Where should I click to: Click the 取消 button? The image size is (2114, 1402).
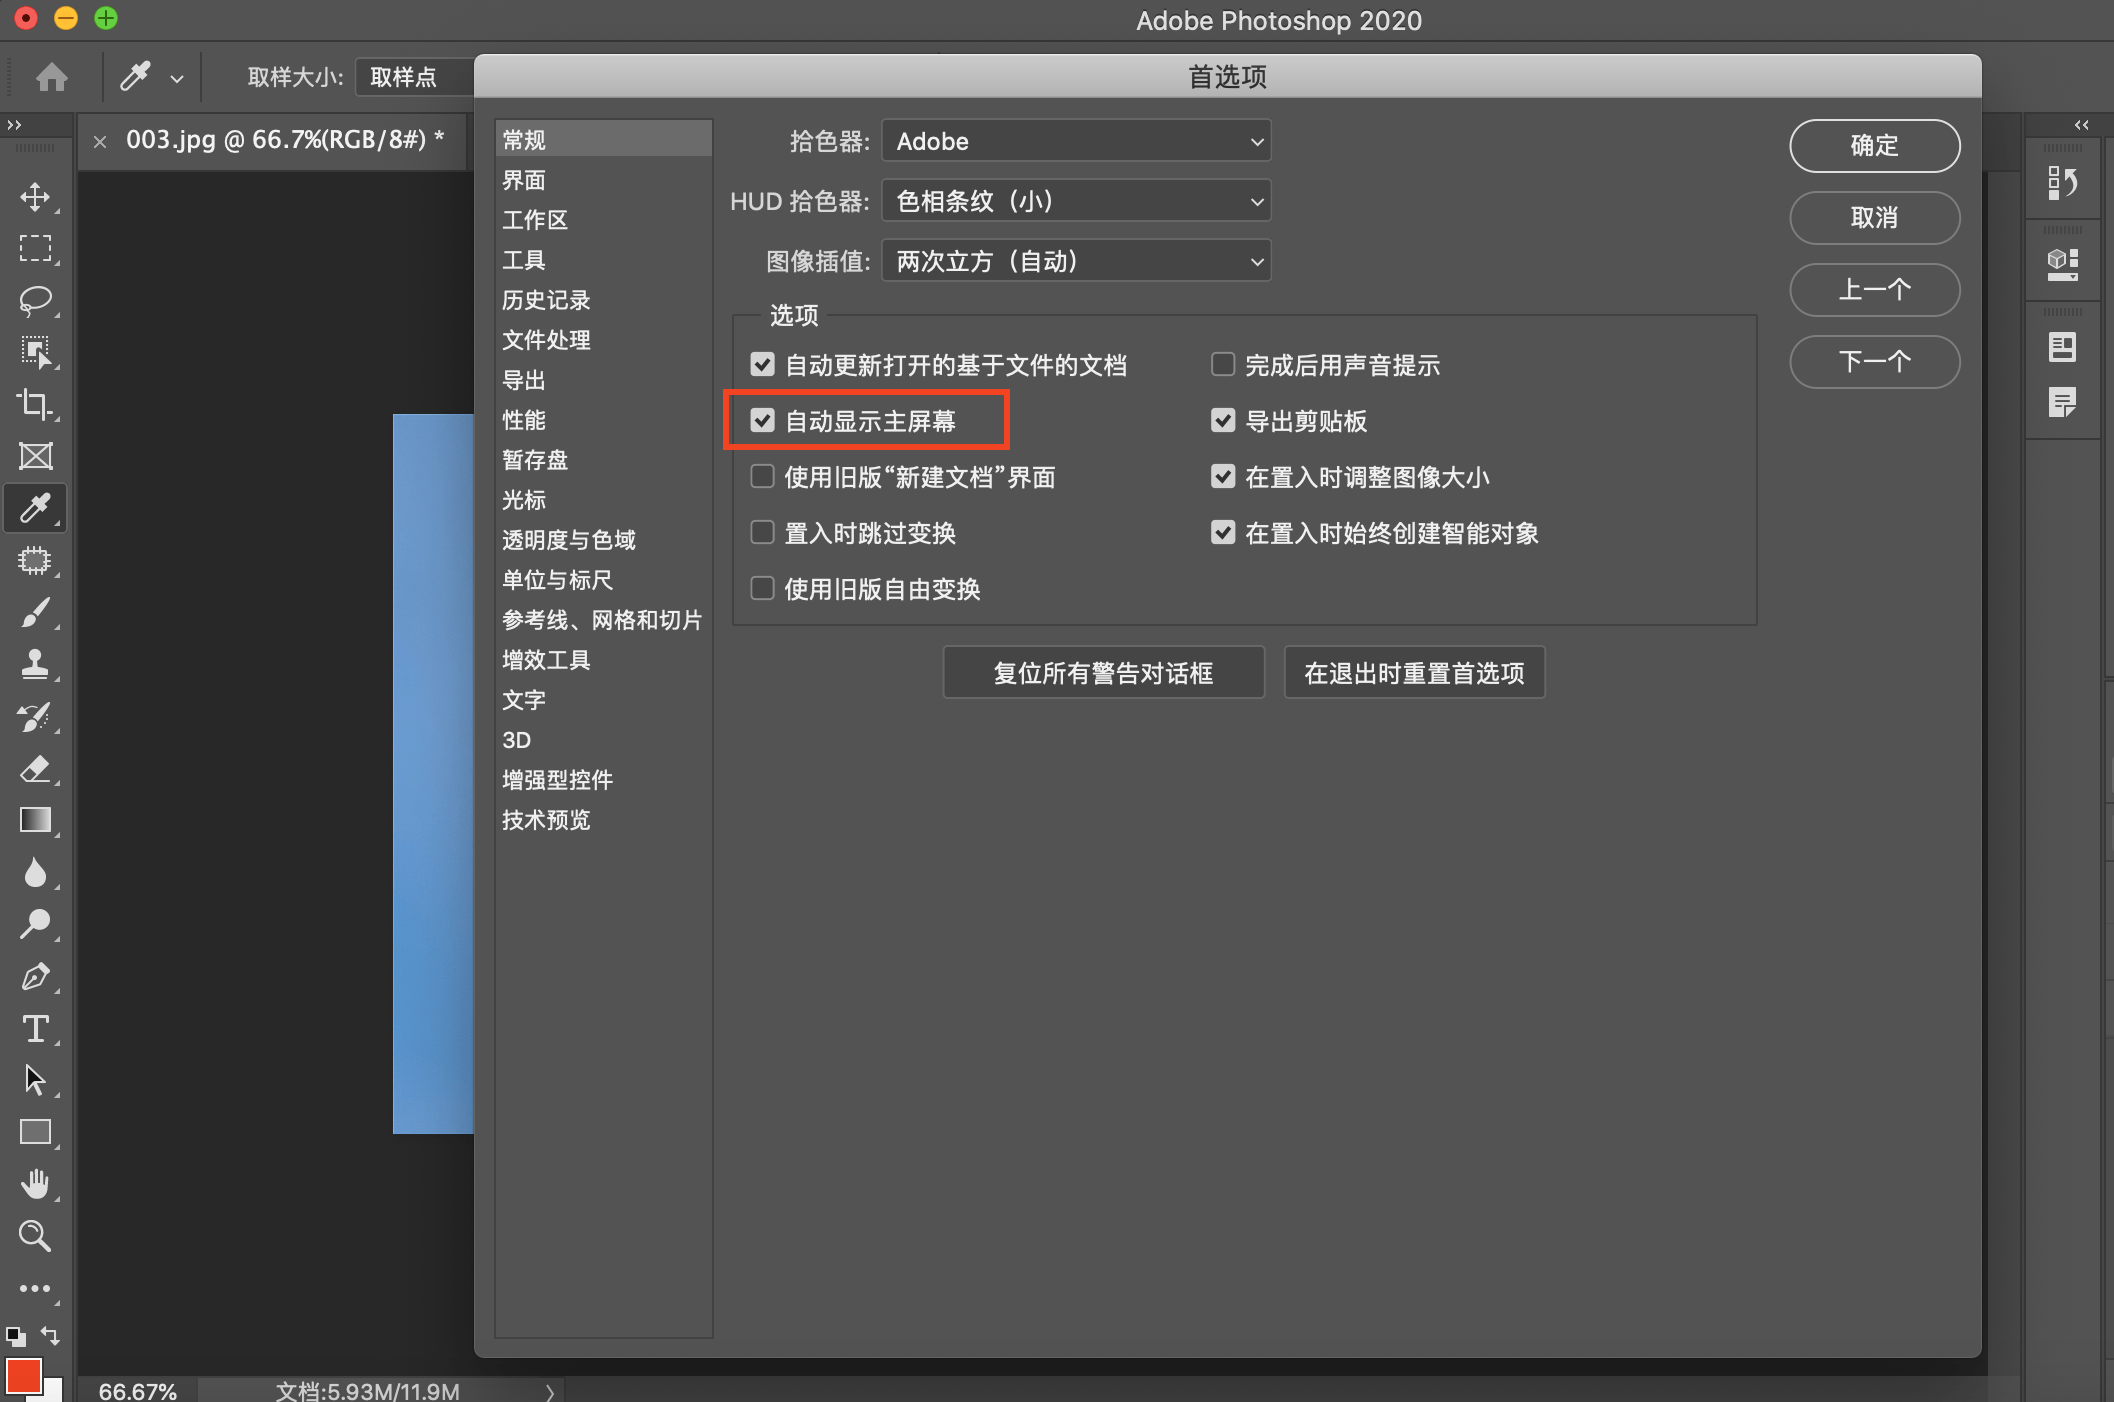coord(1874,218)
